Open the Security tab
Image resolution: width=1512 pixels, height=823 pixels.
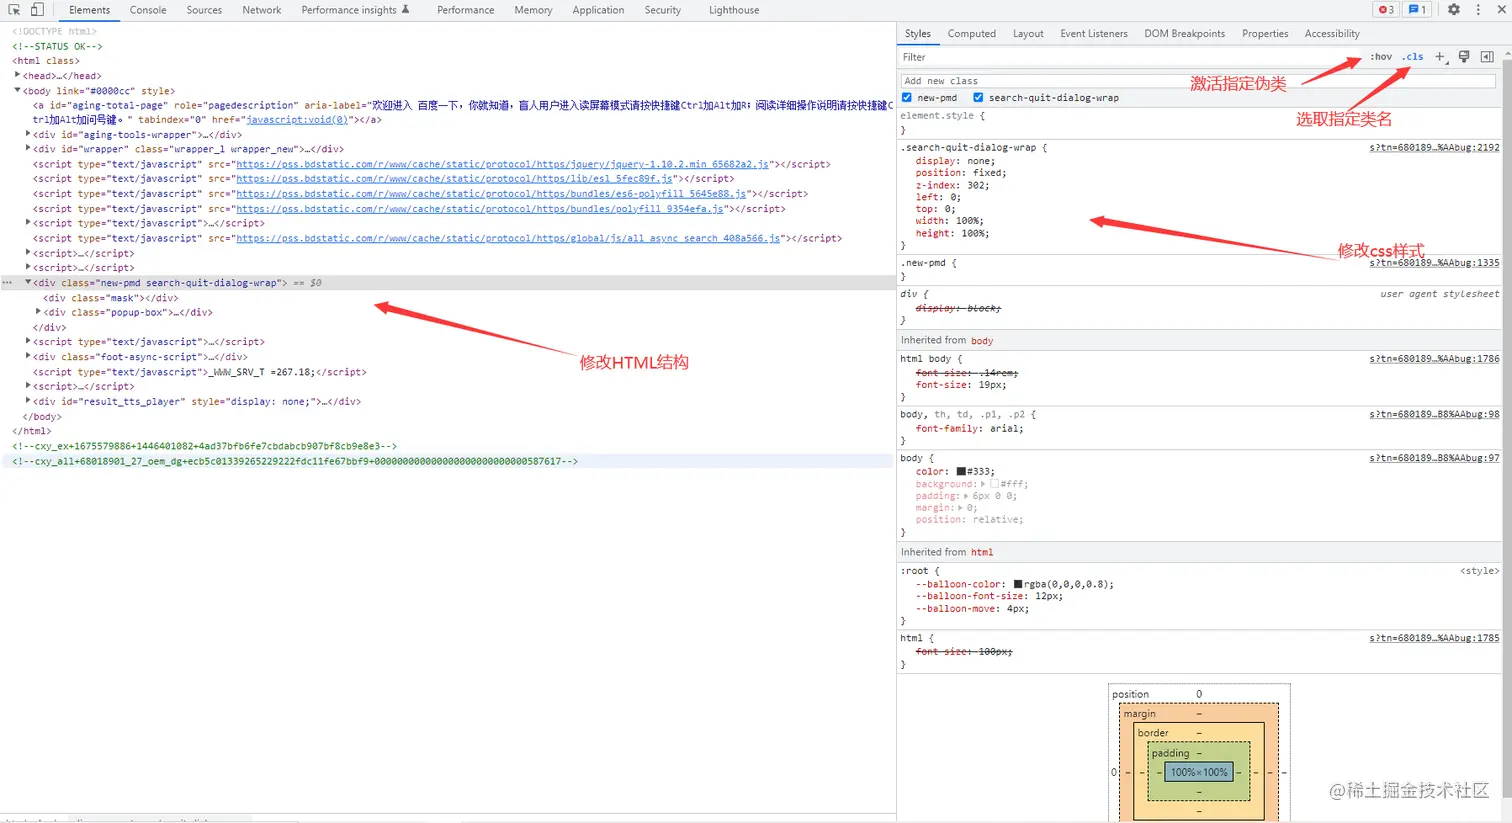[x=662, y=10]
